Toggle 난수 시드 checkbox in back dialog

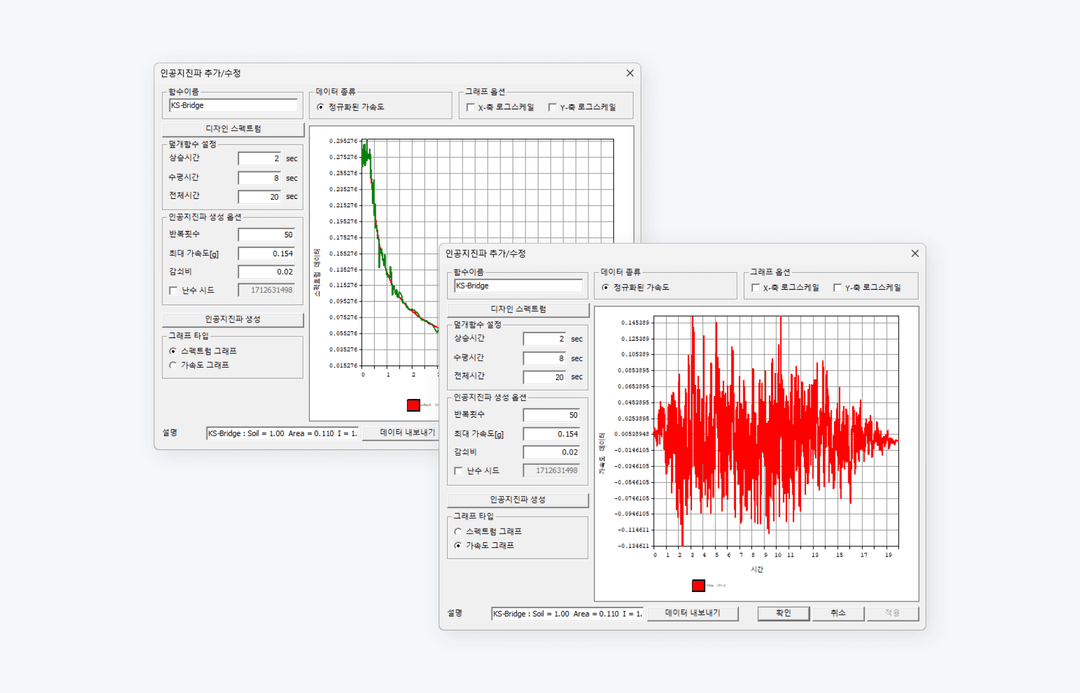click(173, 291)
